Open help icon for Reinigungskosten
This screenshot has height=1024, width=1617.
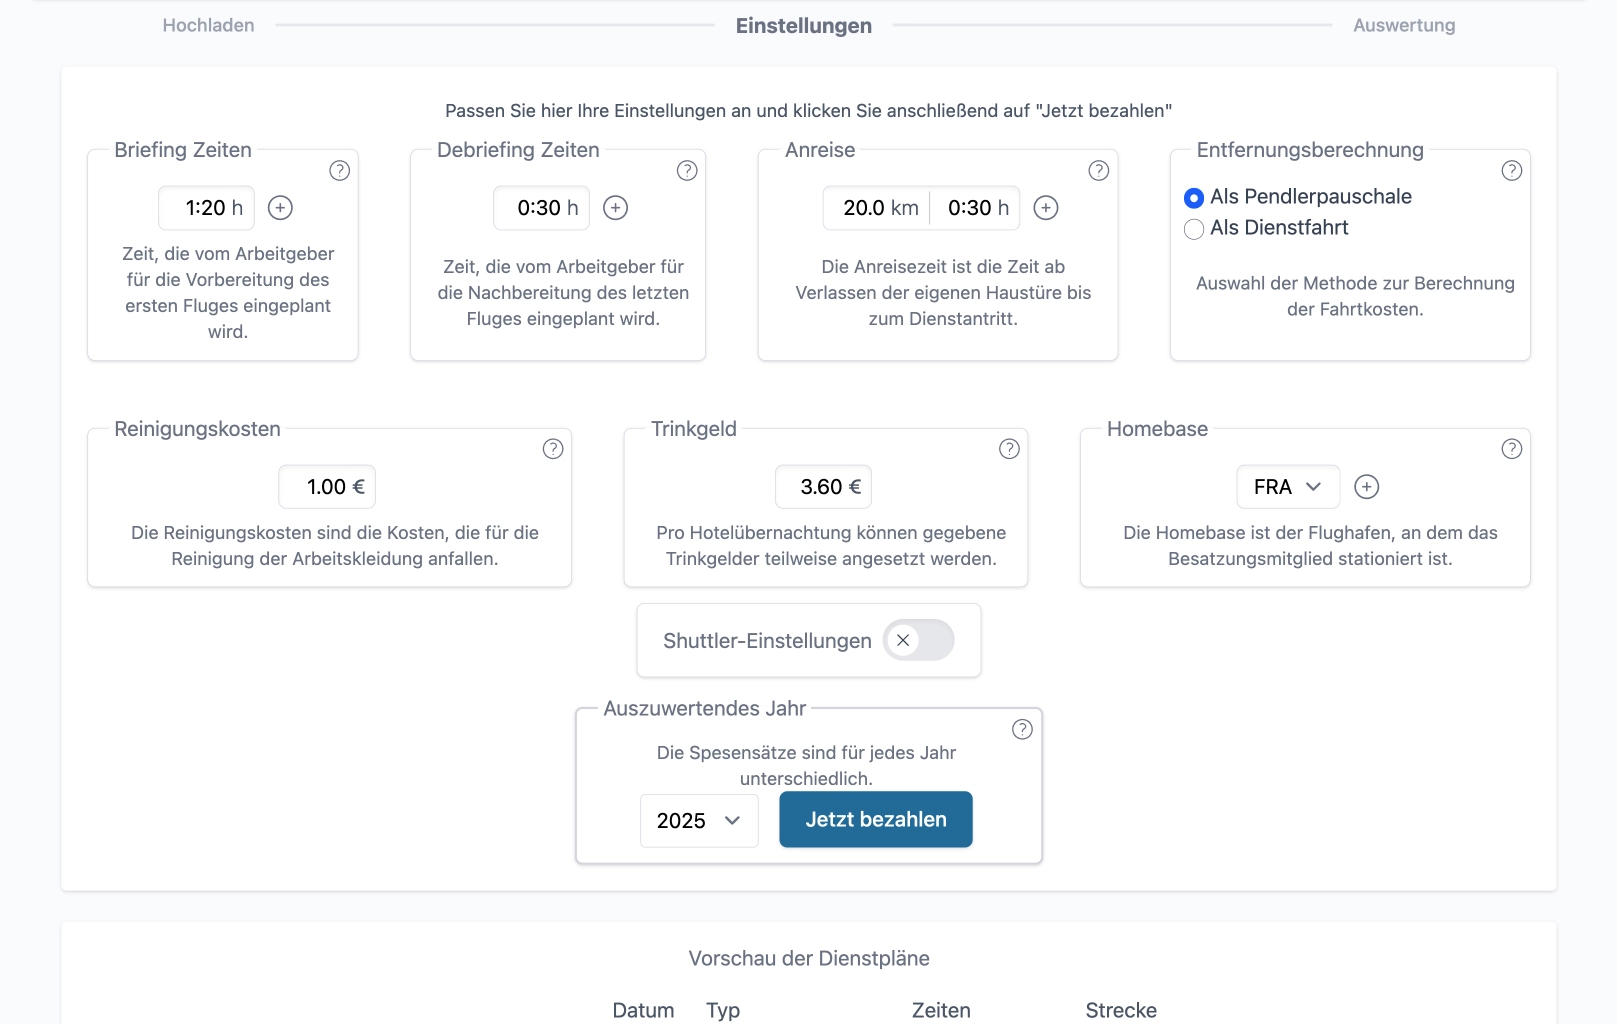click(553, 449)
